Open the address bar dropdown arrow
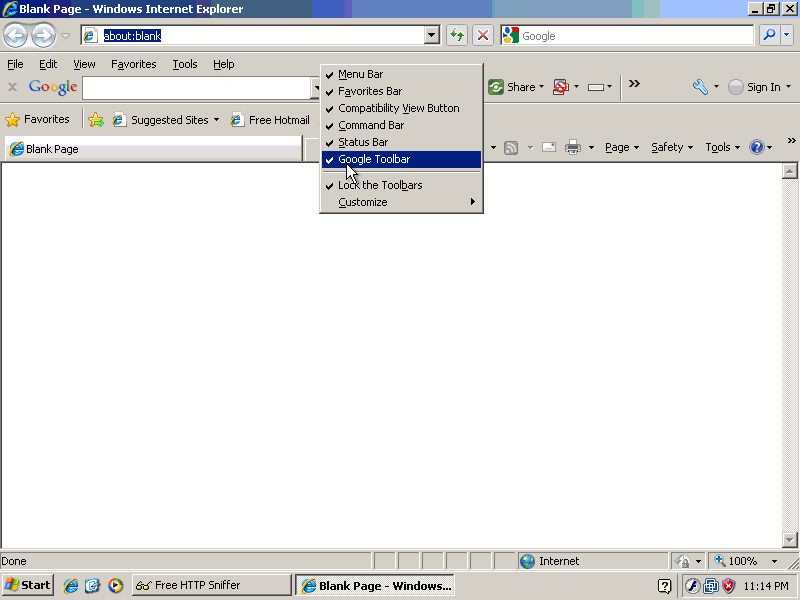 click(432, 35)
